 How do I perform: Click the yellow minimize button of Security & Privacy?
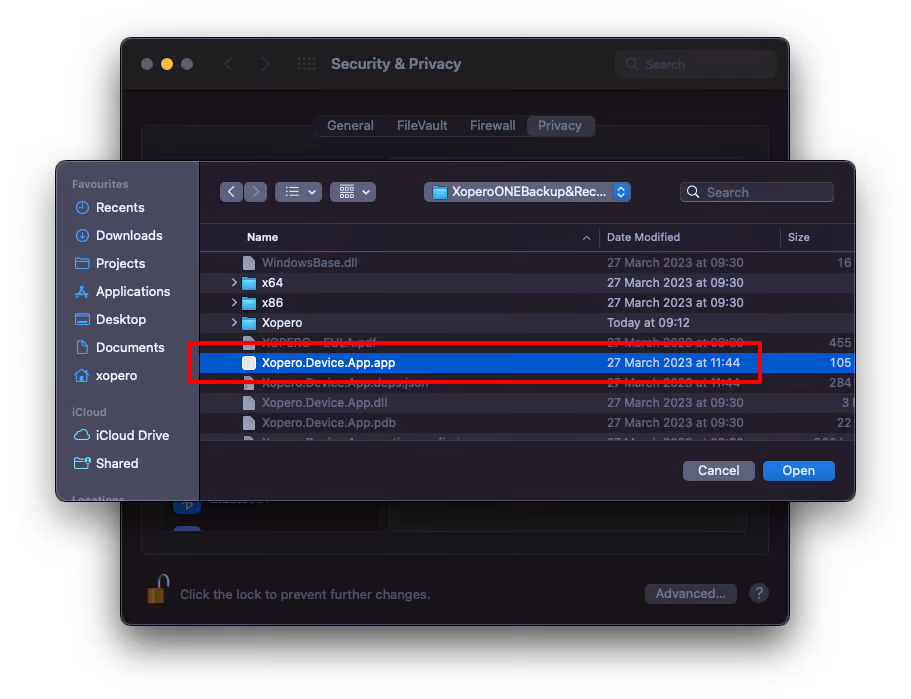[x=167, y=64]
